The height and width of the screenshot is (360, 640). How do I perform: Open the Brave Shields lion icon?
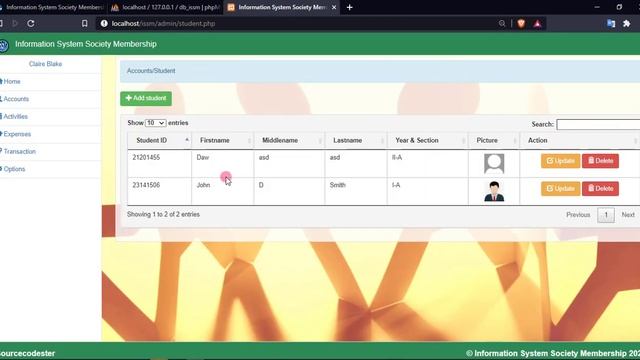coord(521,24)
